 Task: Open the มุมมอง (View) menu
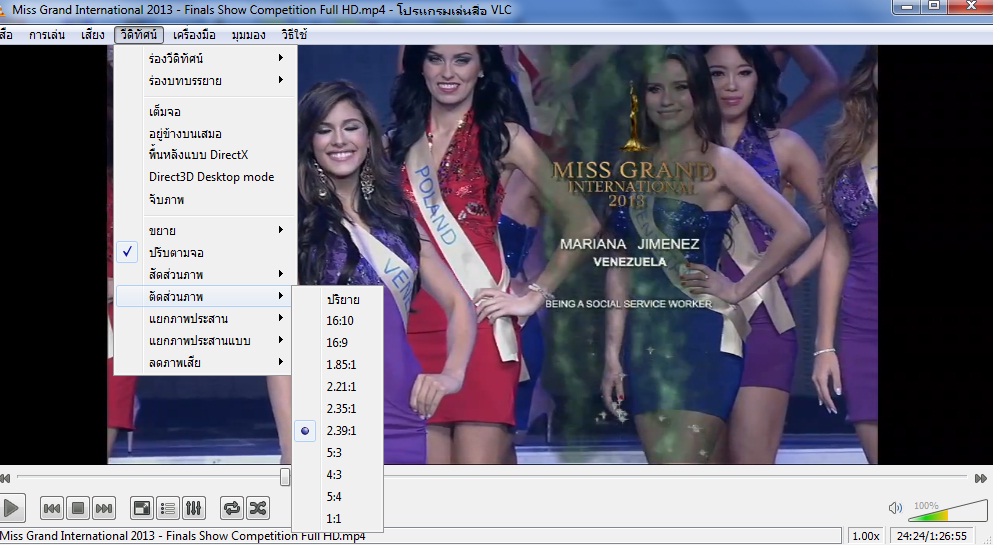pos(249,34)
